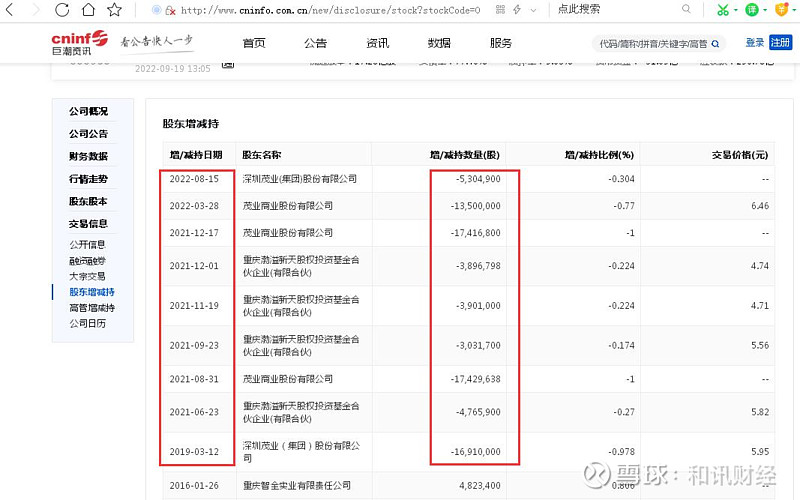Click the browser search magnifier icon

686,9
